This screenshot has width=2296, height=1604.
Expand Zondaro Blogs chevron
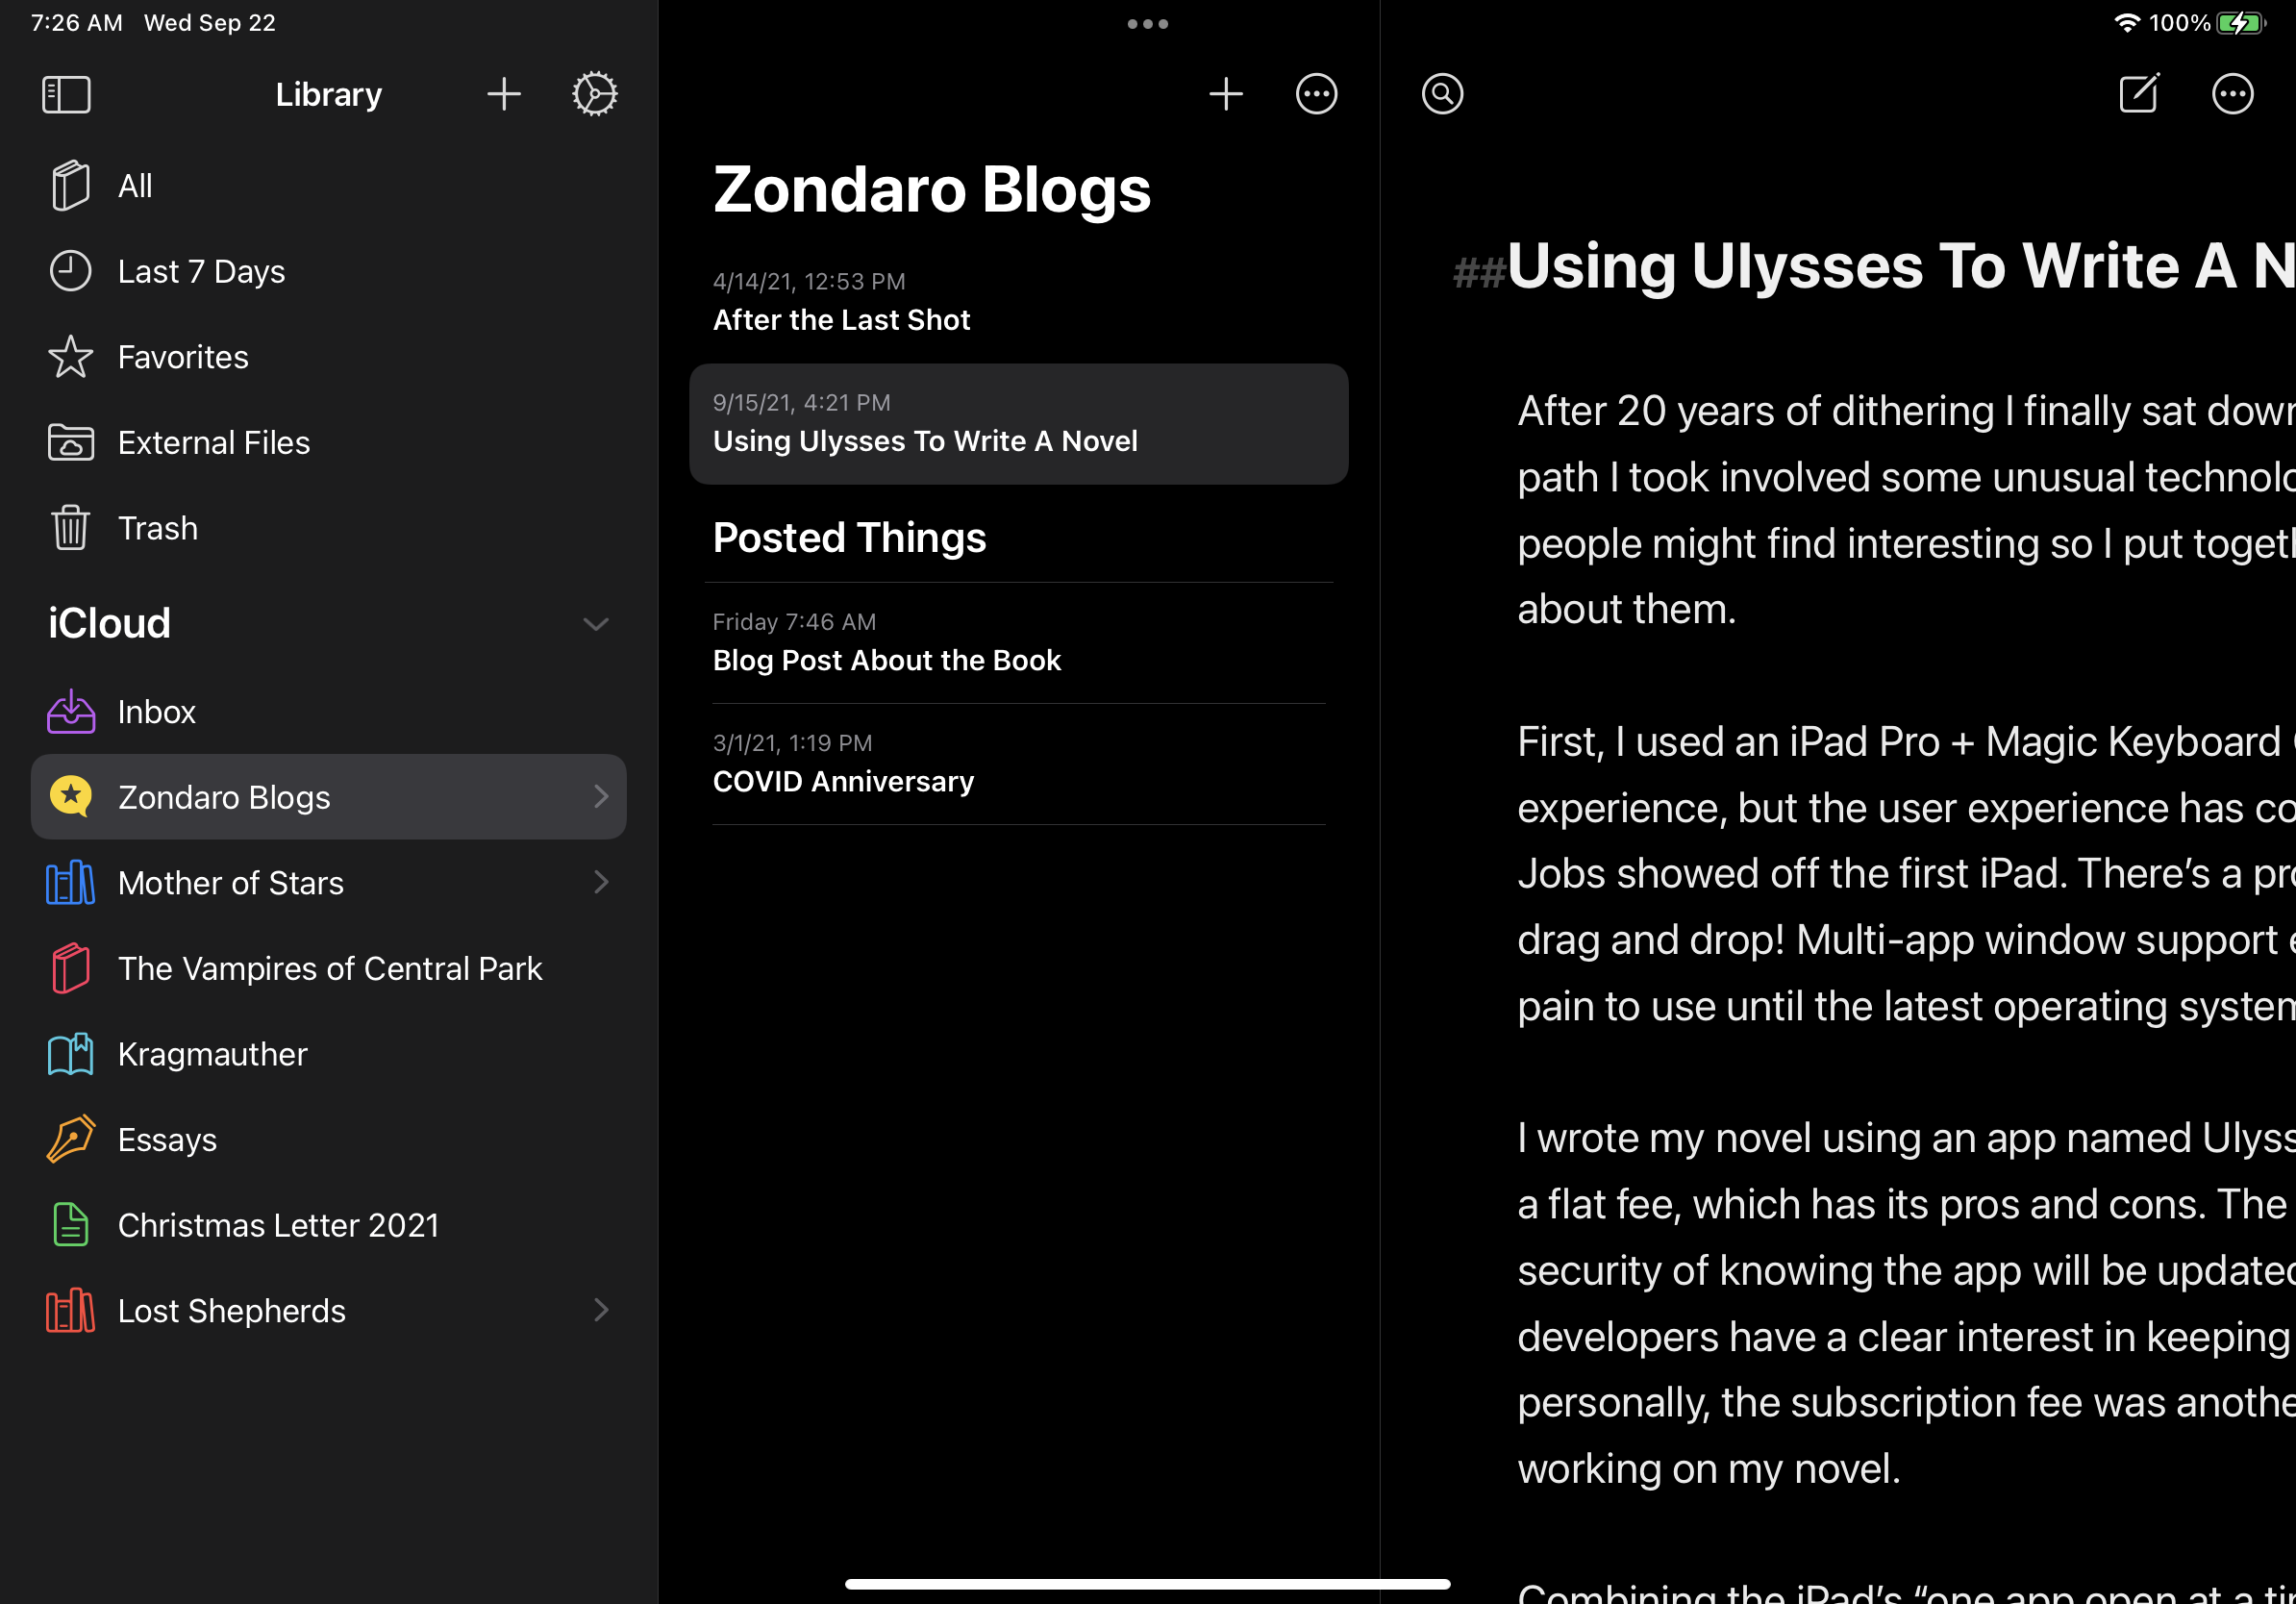[601, 797]
